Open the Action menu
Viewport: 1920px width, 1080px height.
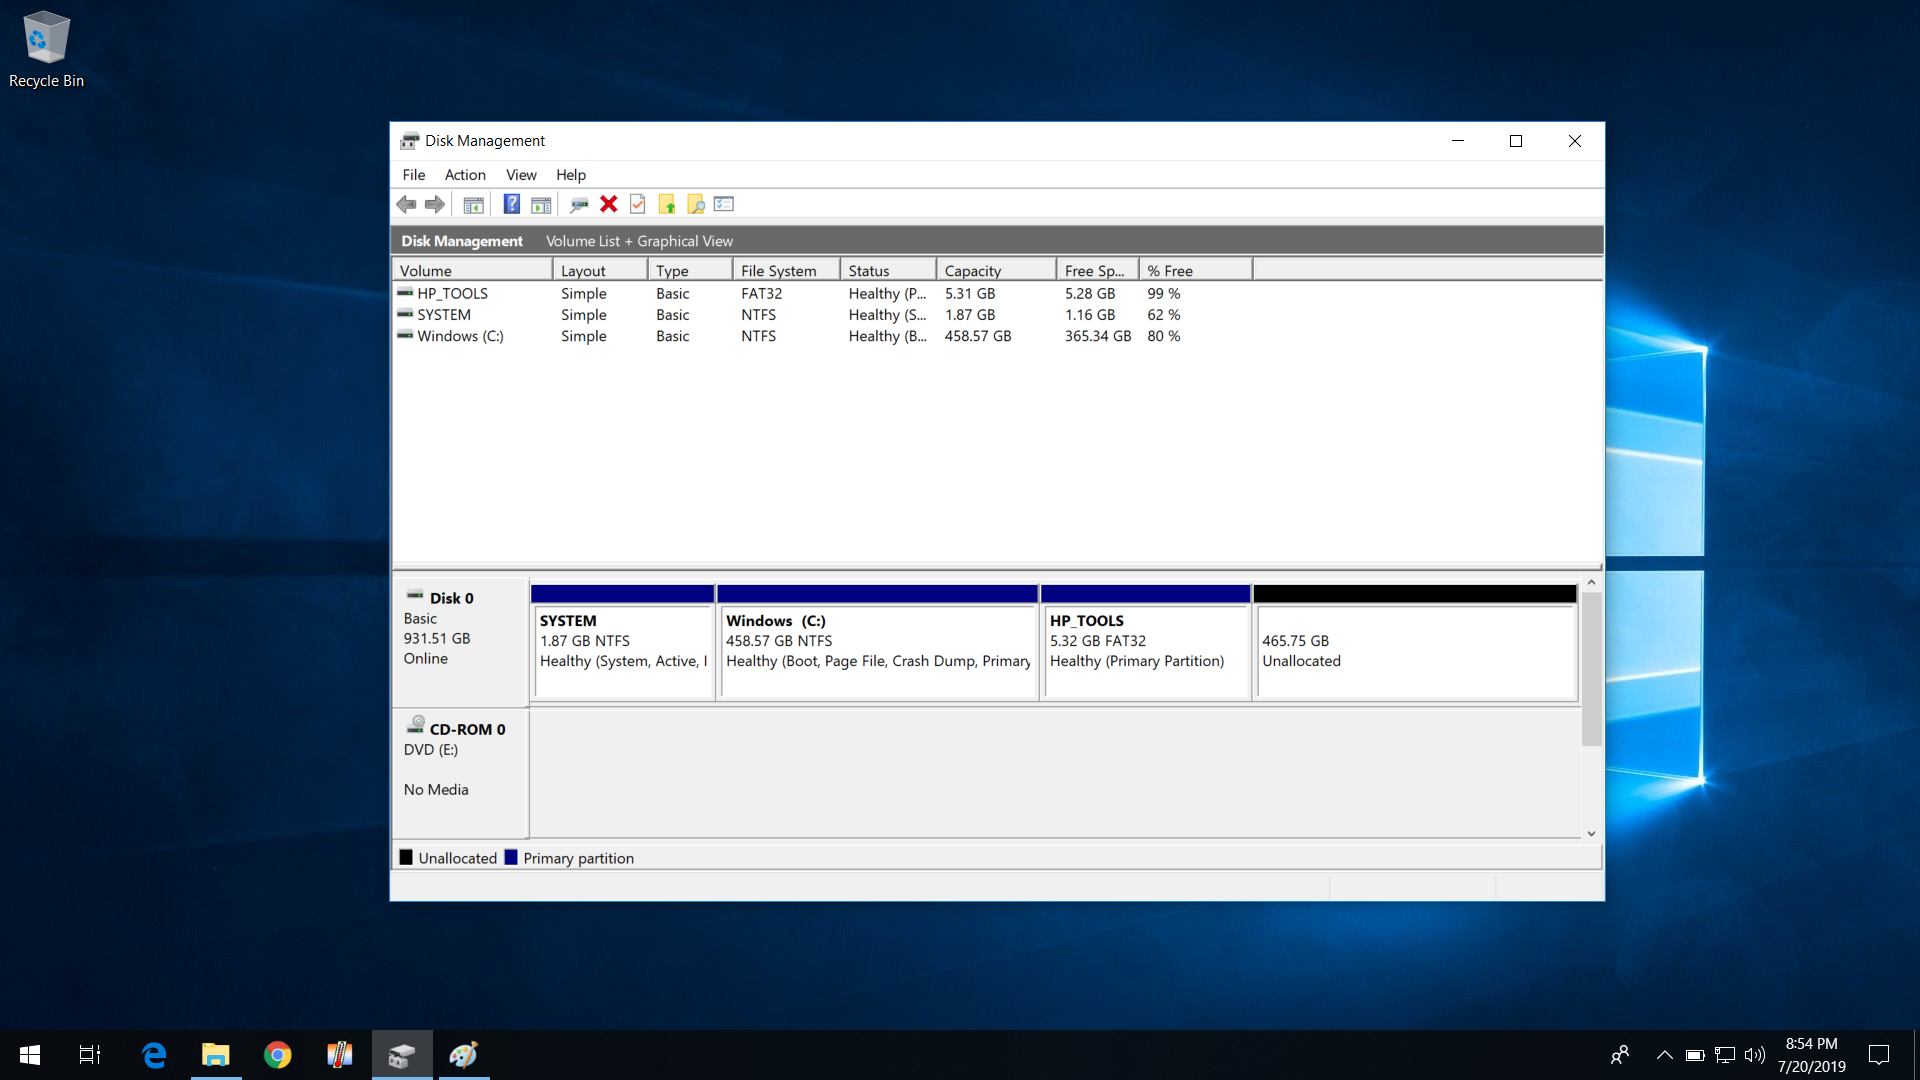click(465, 174)
